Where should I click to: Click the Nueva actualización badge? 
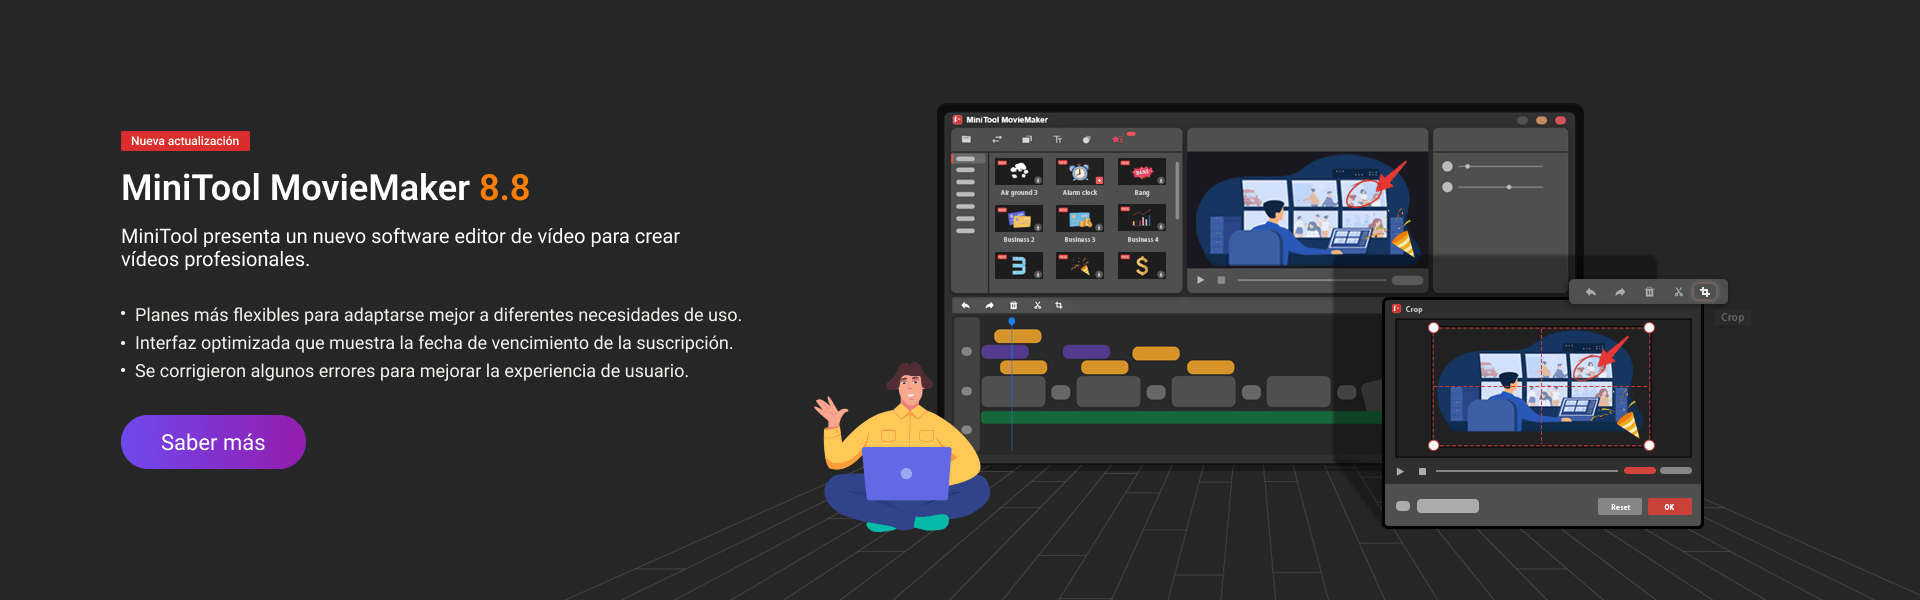coord(185,141)
